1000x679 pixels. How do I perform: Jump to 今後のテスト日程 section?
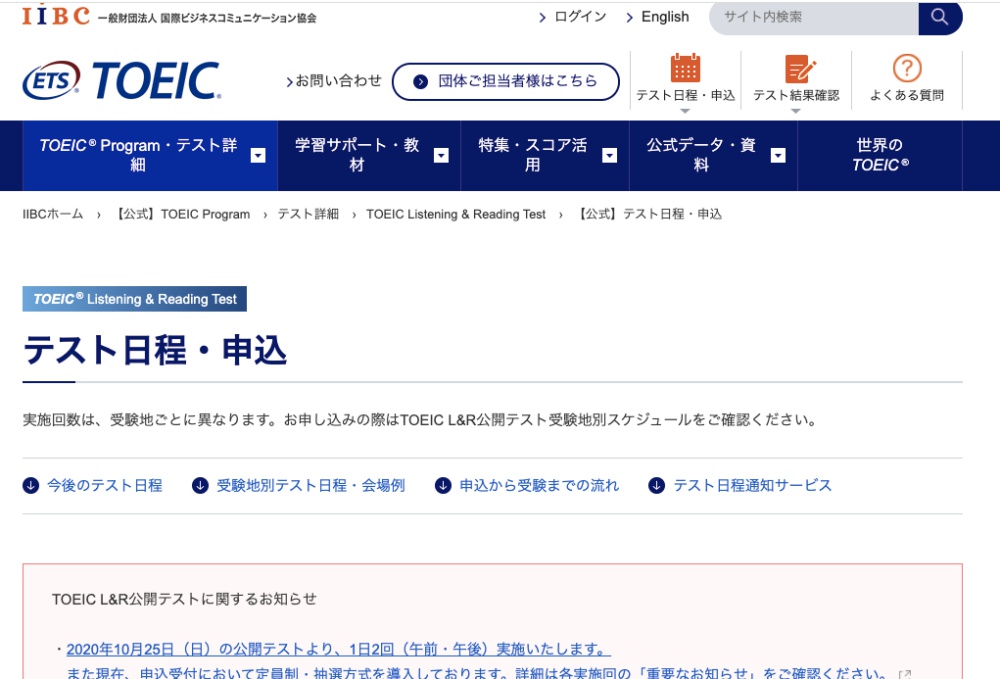[105, 486]
